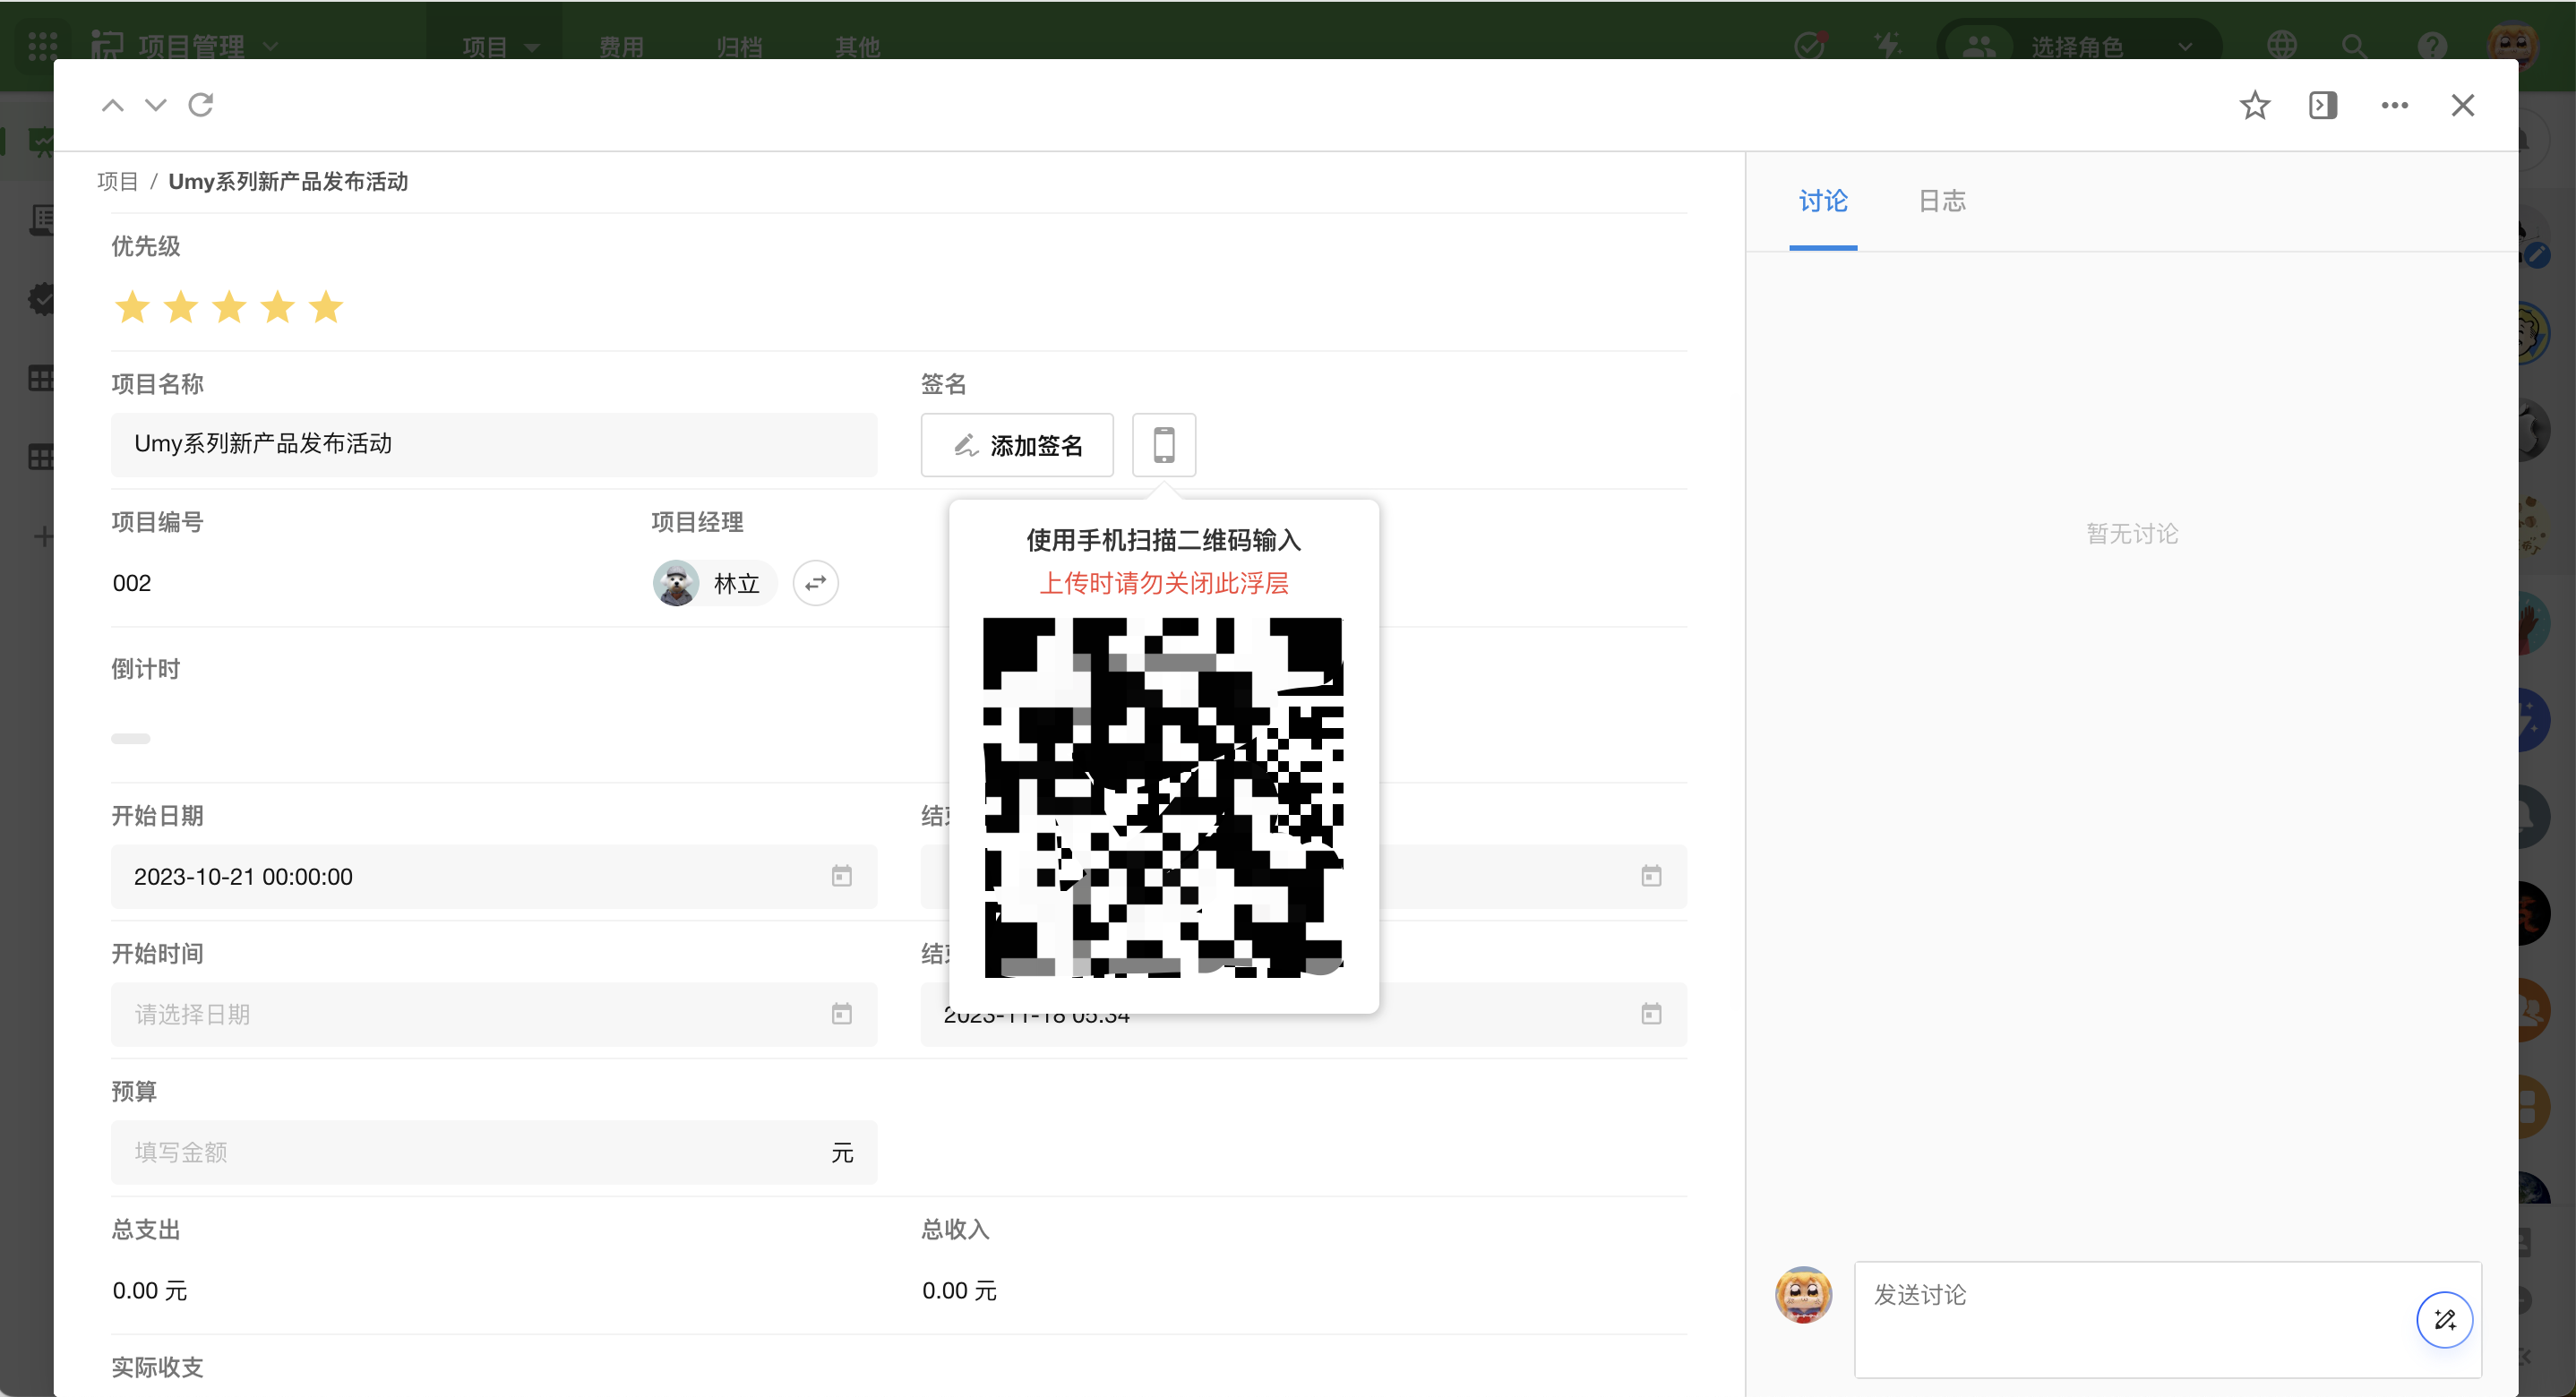Click the AI writing wand icon
Viewport: 2576px width, 1397px height.
[x=2445, y=1320]
